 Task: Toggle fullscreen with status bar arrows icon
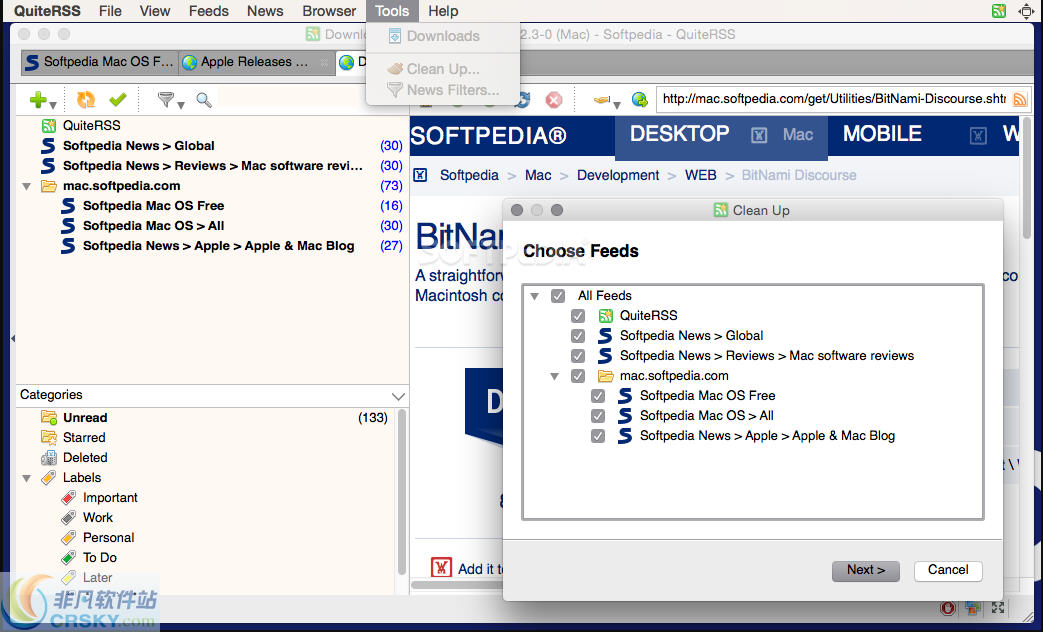[x=998, y=607]
